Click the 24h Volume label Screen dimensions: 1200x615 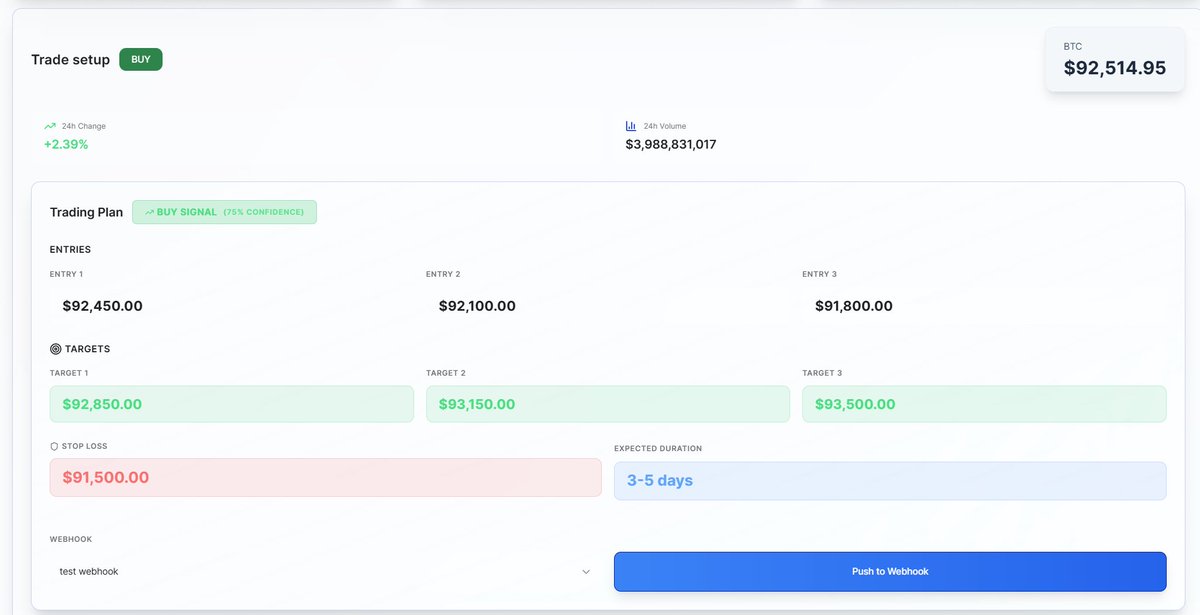(665, 126)
